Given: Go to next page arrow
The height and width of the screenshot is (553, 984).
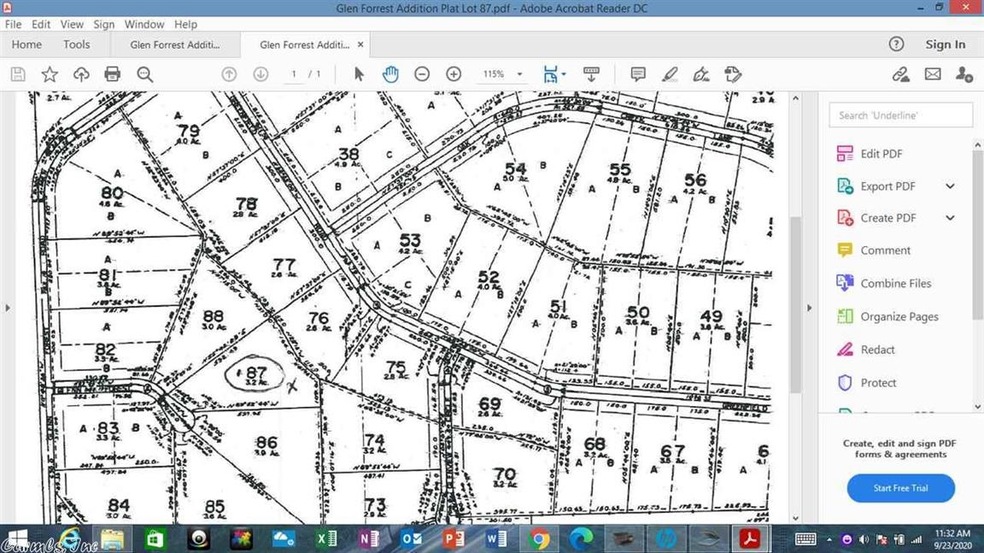Looking at the screenshot, I should [x=260, y=74].
